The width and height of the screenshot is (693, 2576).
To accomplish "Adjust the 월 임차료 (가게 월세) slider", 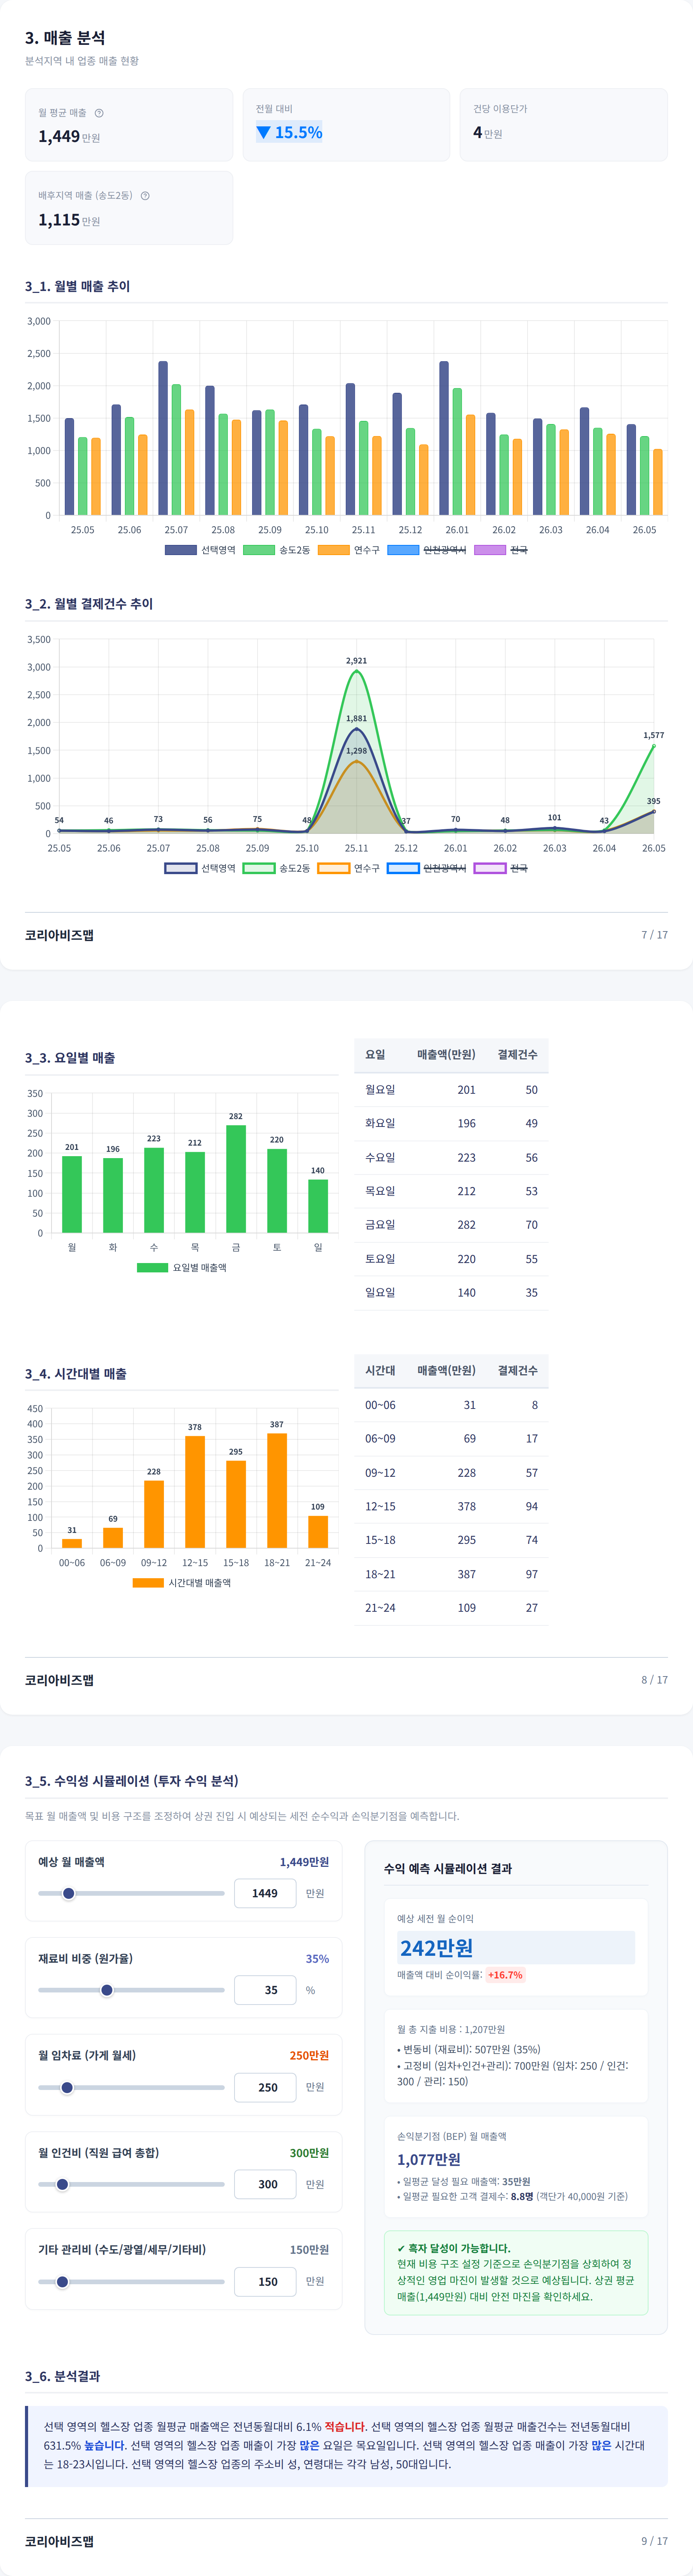I will [x=131, y=2087].
